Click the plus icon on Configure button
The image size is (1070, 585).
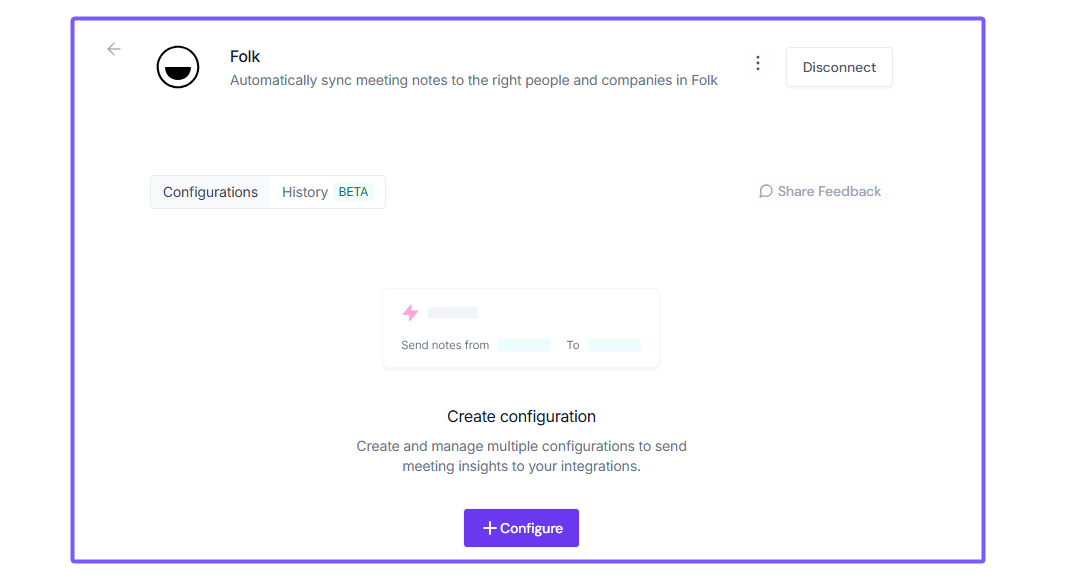[490, 528]
